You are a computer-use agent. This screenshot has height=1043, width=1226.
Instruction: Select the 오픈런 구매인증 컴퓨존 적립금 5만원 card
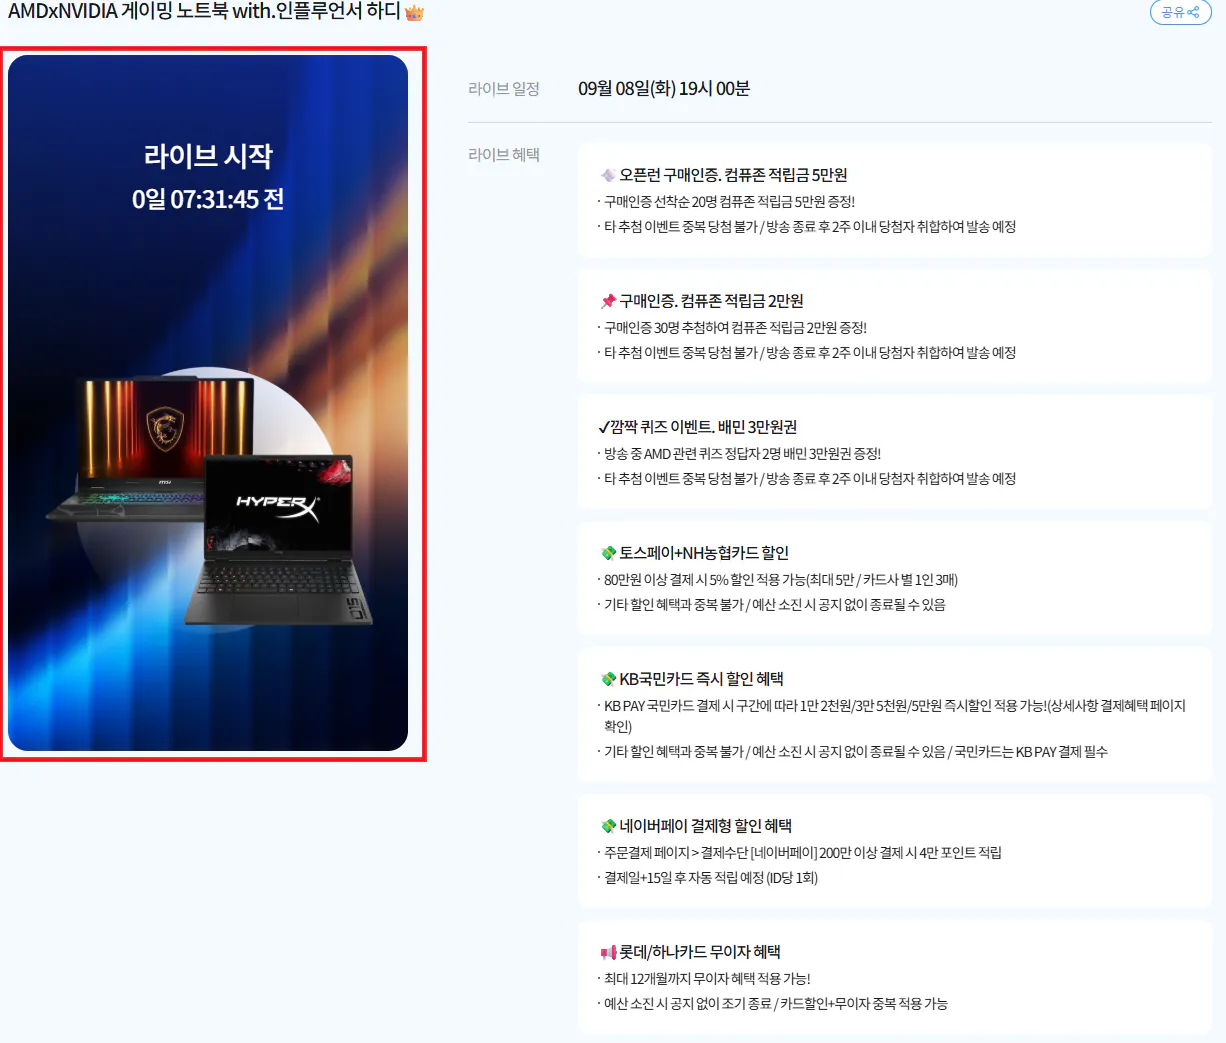coord(894,200)
